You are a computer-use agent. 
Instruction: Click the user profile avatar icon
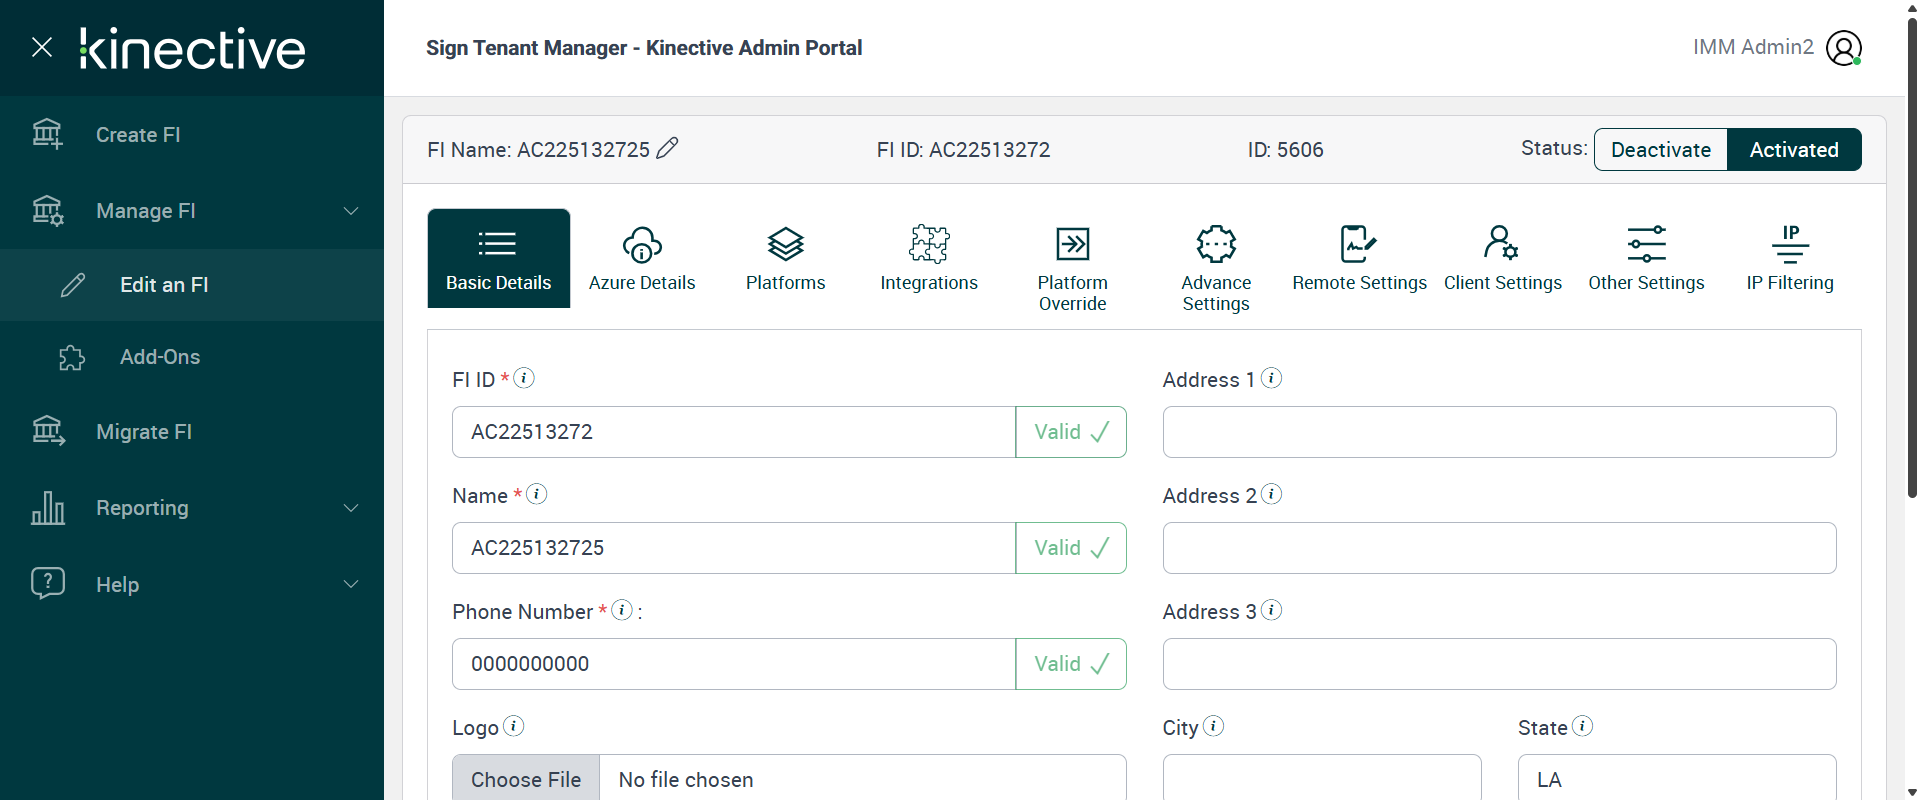point(1843,48)
